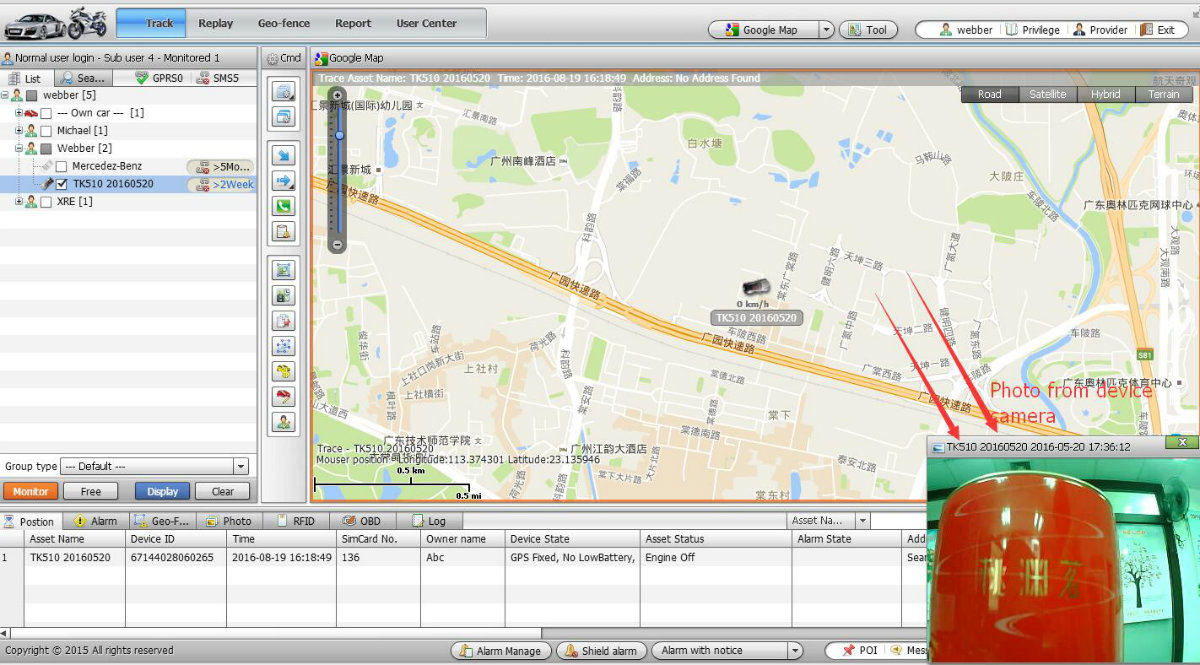Click the Alarm Manage button
1200x665 pixels.
pos(500,651)
